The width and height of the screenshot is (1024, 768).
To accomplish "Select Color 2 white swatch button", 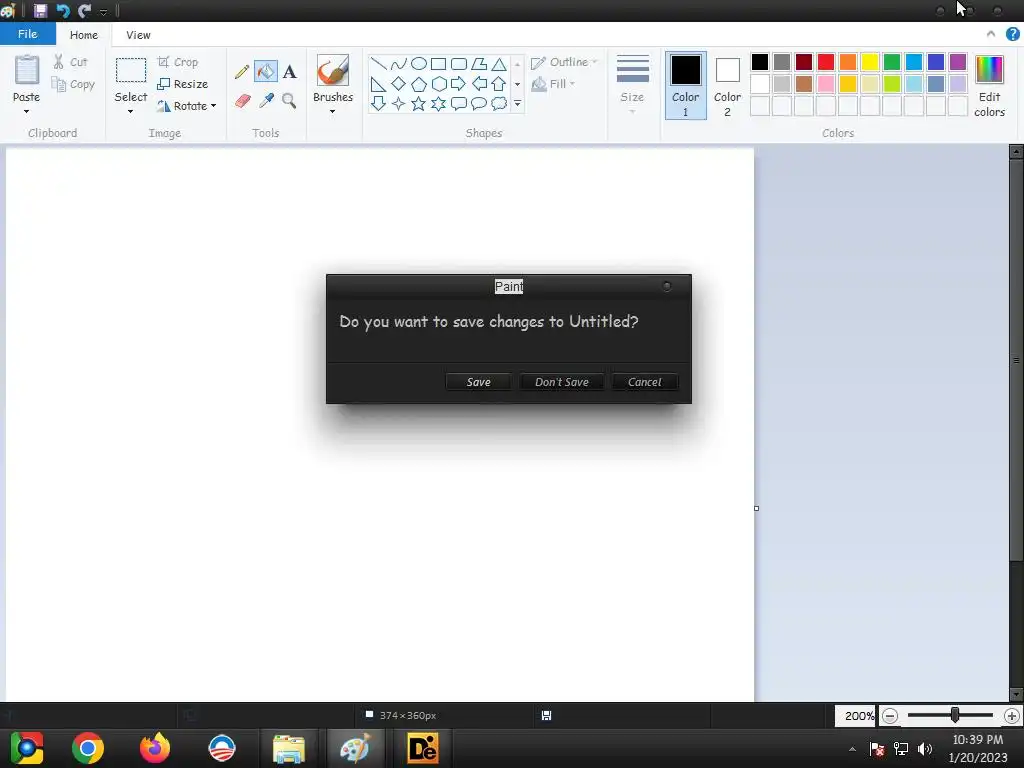I will coord(728,86).
